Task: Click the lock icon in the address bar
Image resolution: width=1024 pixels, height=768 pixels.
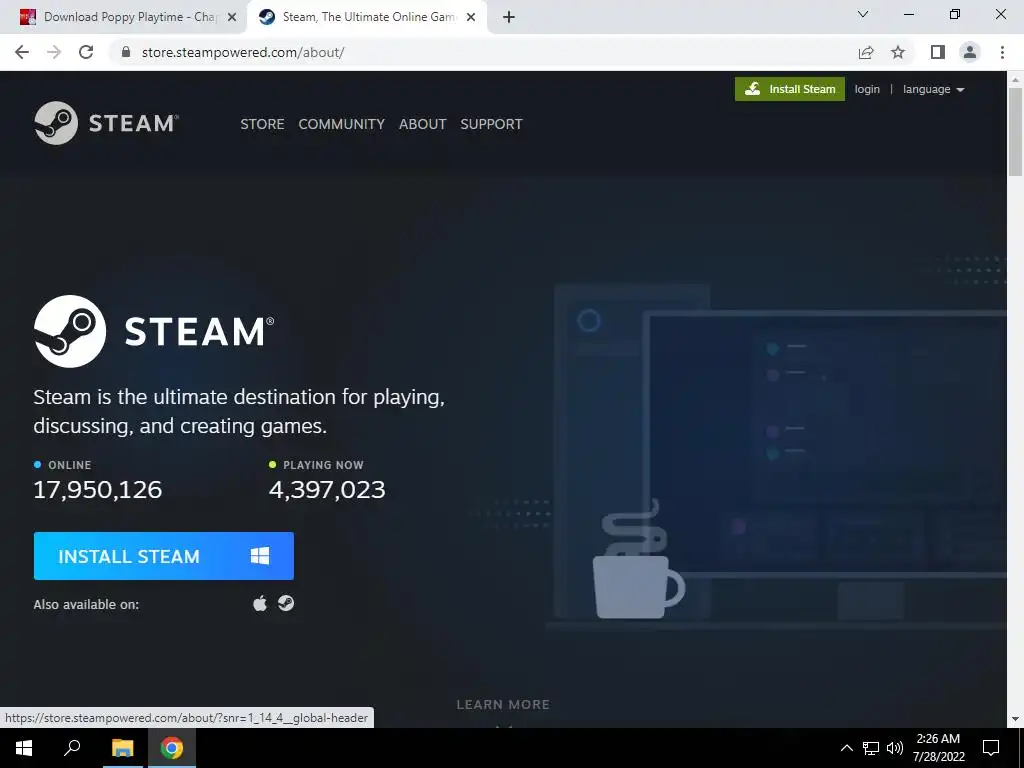Action: click(127, 52)
